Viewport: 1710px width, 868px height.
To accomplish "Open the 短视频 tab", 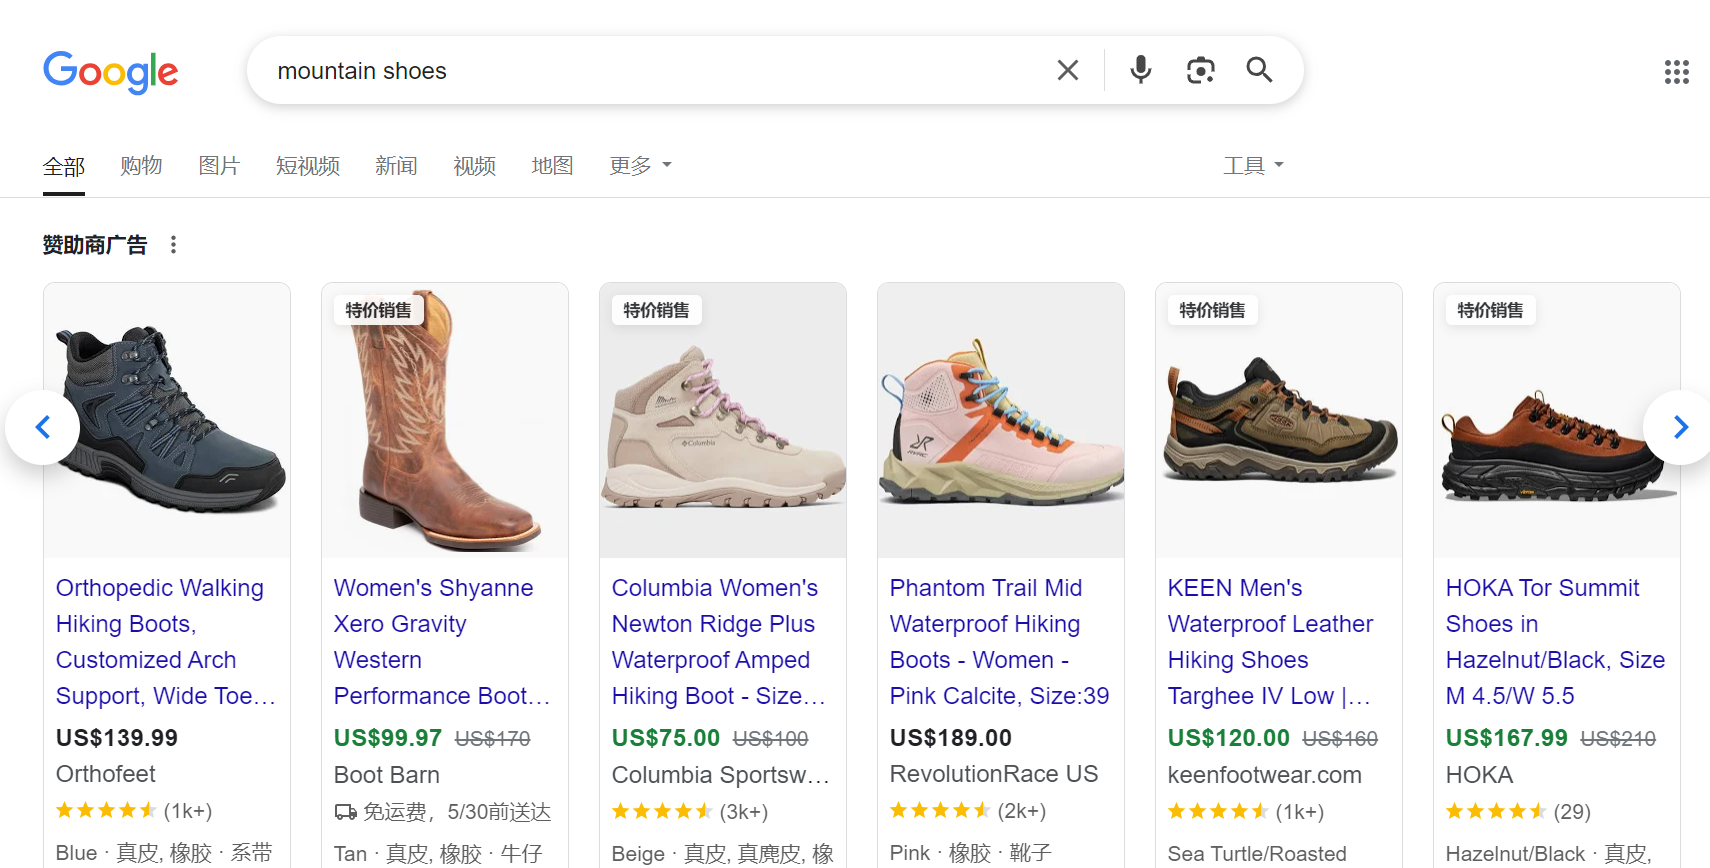I will tap(308, 166).
